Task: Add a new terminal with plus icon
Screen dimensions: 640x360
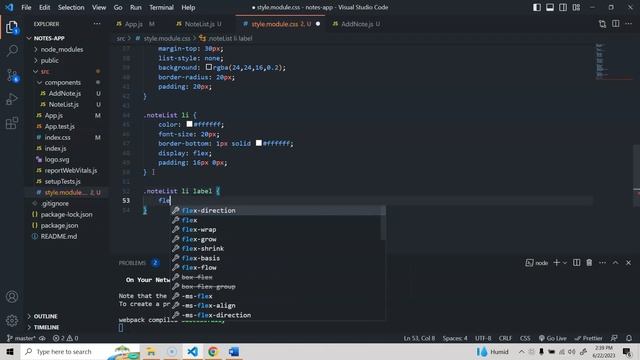Action: [x=556, y=263]
